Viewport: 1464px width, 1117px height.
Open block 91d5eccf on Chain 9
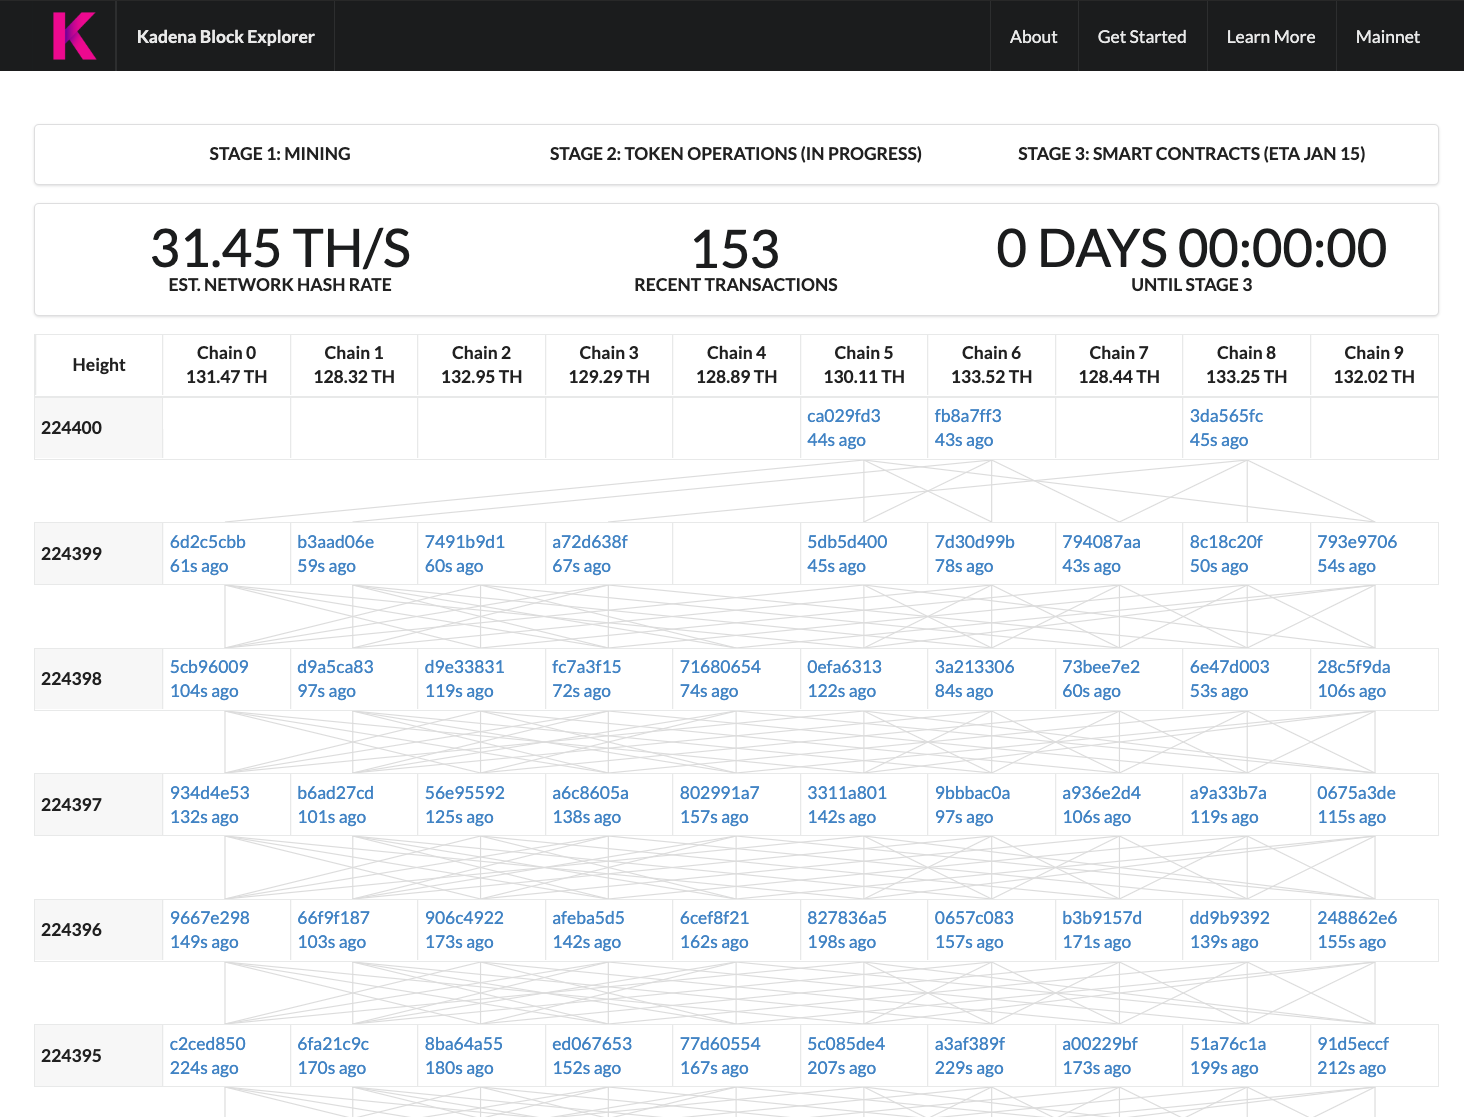point(1353,1044)
